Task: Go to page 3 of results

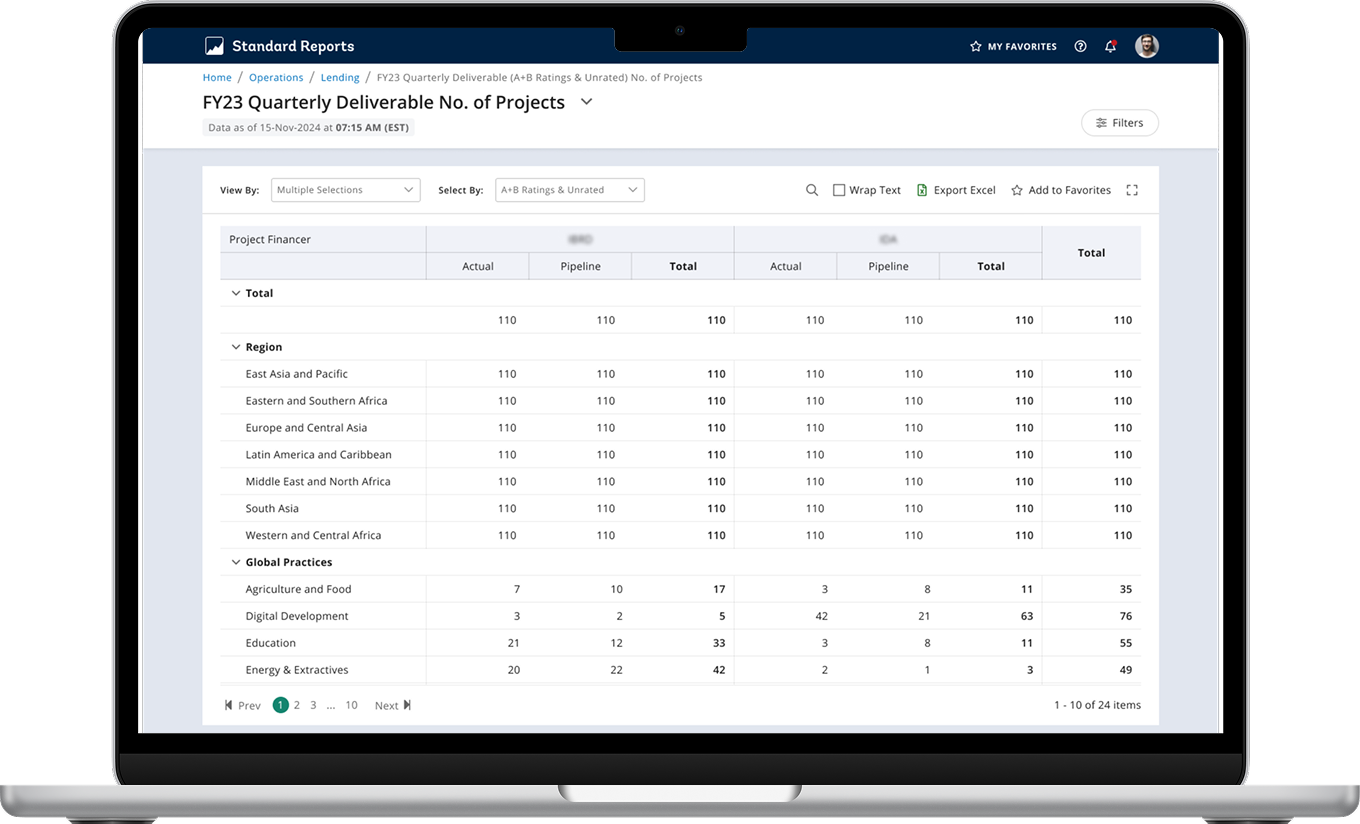Action: (x=313, y=705)
